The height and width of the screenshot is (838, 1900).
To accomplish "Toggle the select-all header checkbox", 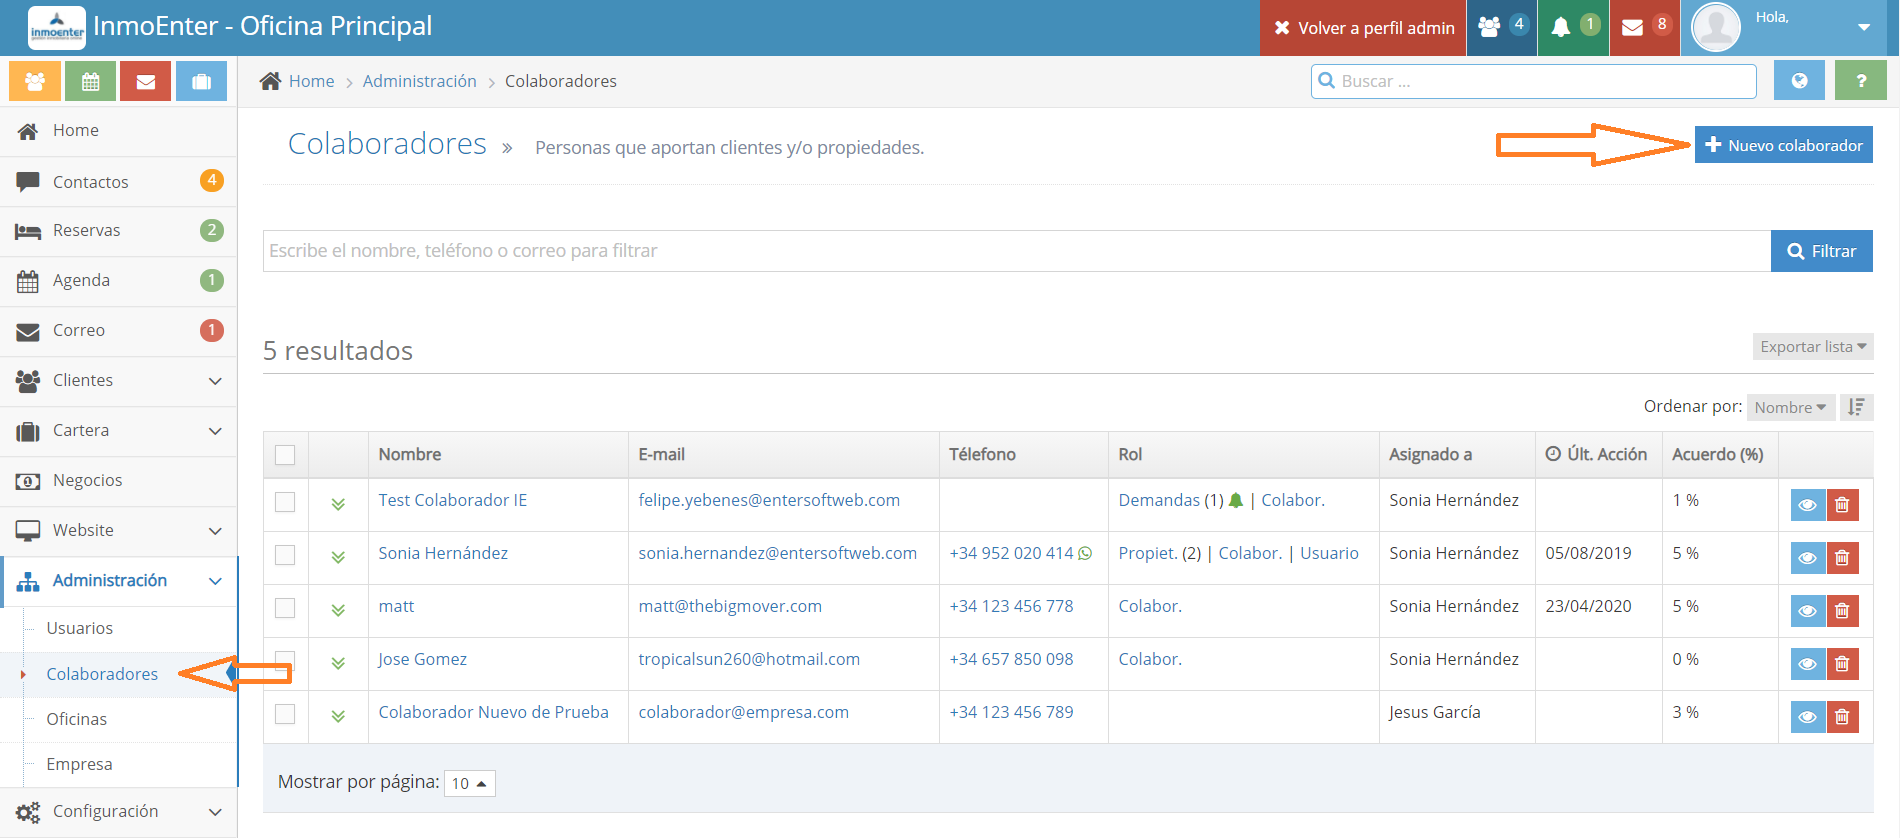I will pyautogui.click(x=285, y=455).
